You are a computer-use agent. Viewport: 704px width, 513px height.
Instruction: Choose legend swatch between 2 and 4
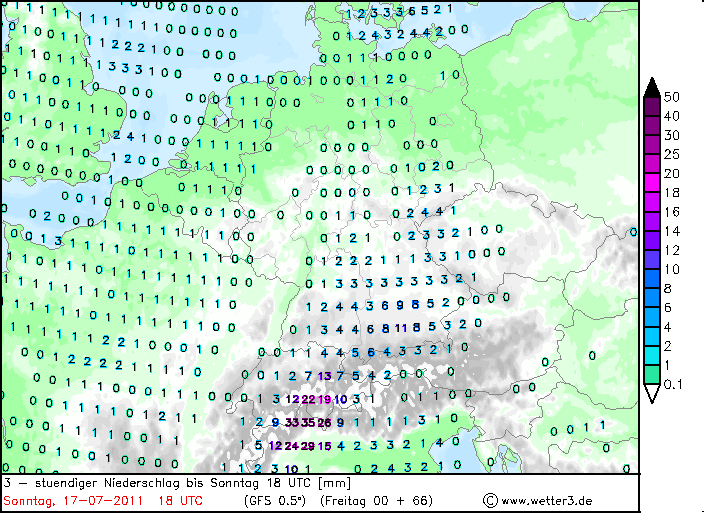tap(652, 336)
